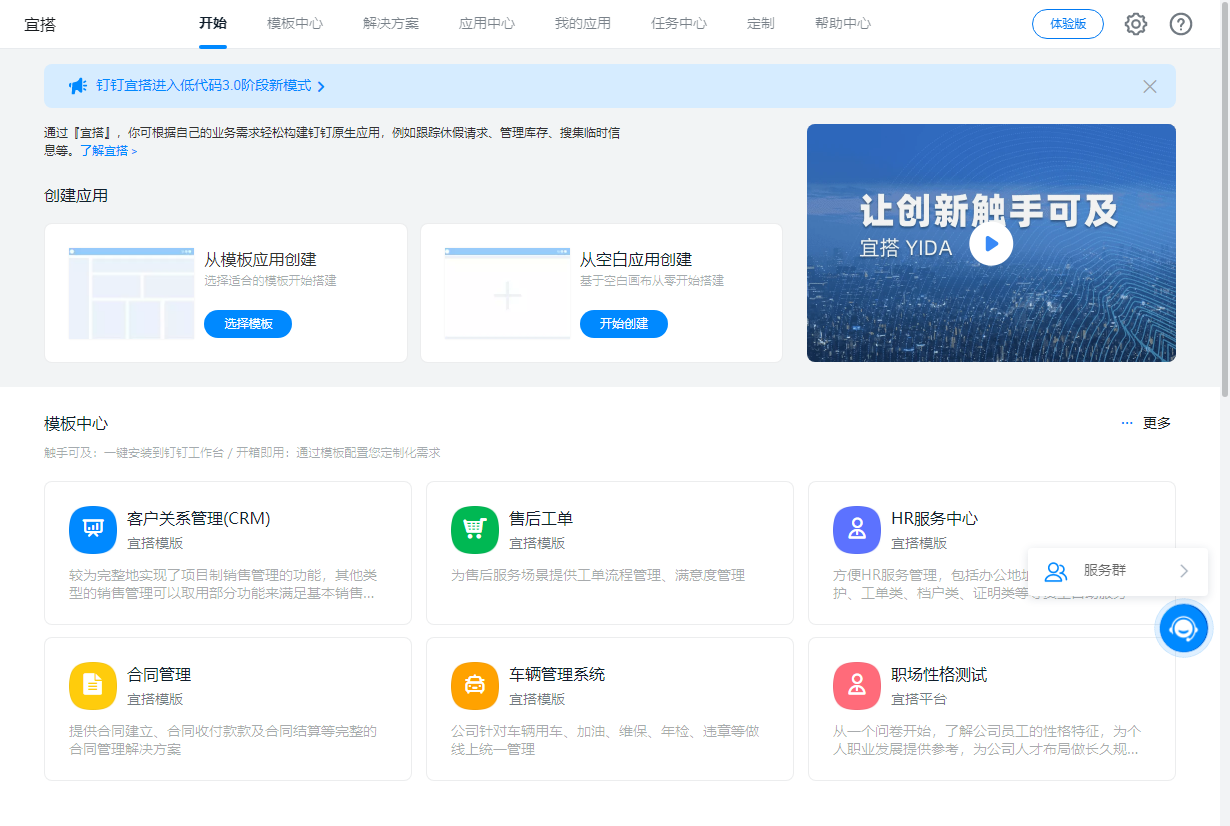The height and width of the screenshot is (826, 1230).
Task: Click the 服务群 people icon
Action: pos(1056,571)
